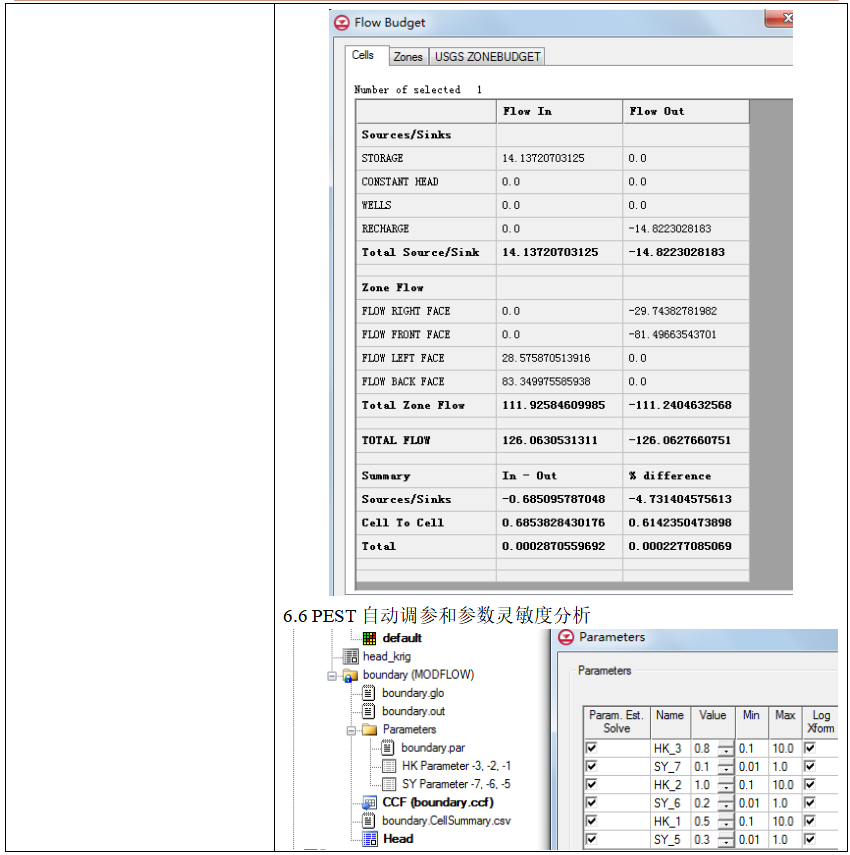Uncheck Log Xform checkbox for SY_7

pyautogui.click(x=810, y=767)
